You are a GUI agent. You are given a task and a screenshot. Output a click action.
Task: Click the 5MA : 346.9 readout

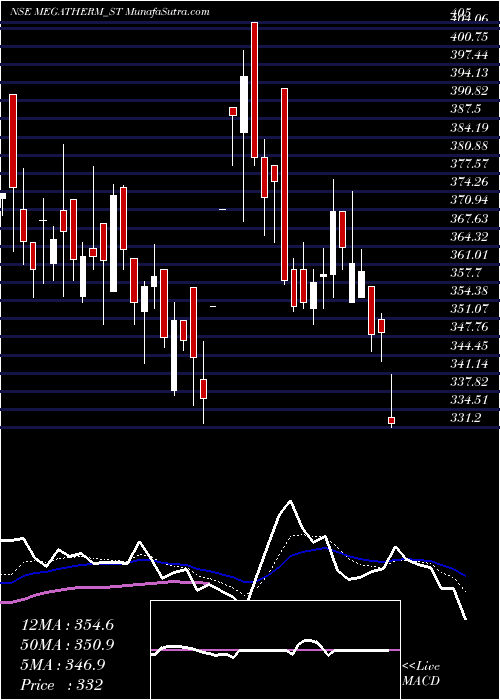click(x=63, y=665)
